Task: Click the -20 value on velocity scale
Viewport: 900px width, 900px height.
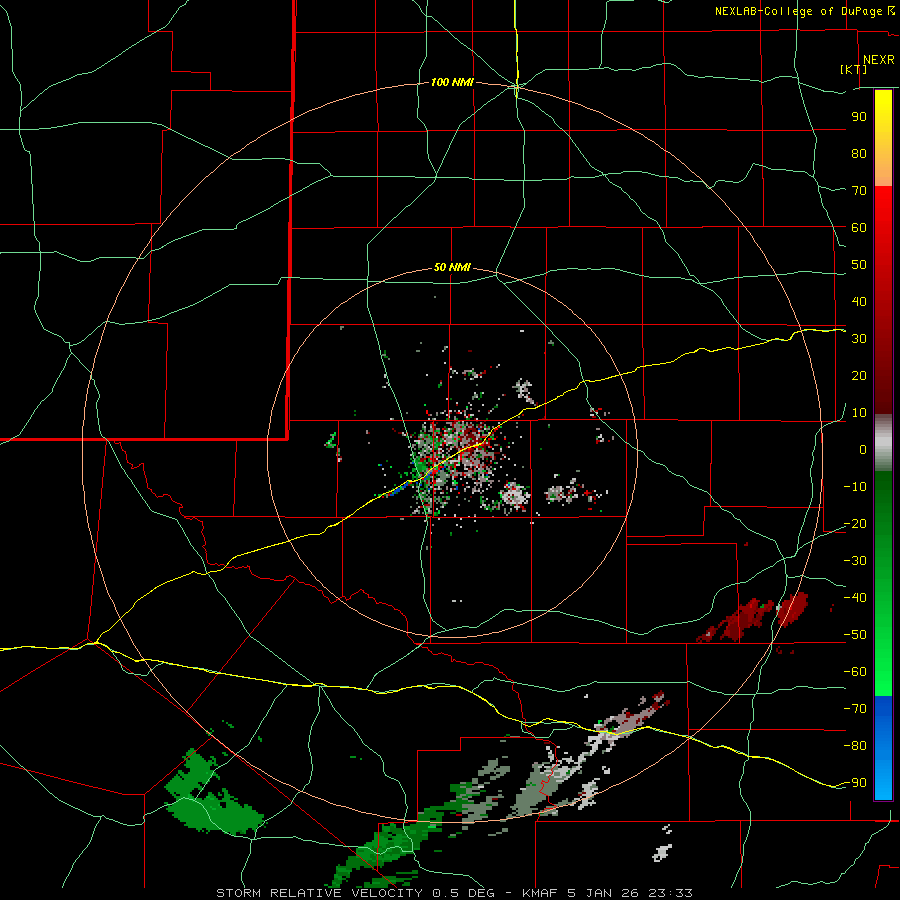Action: (855, 523)
